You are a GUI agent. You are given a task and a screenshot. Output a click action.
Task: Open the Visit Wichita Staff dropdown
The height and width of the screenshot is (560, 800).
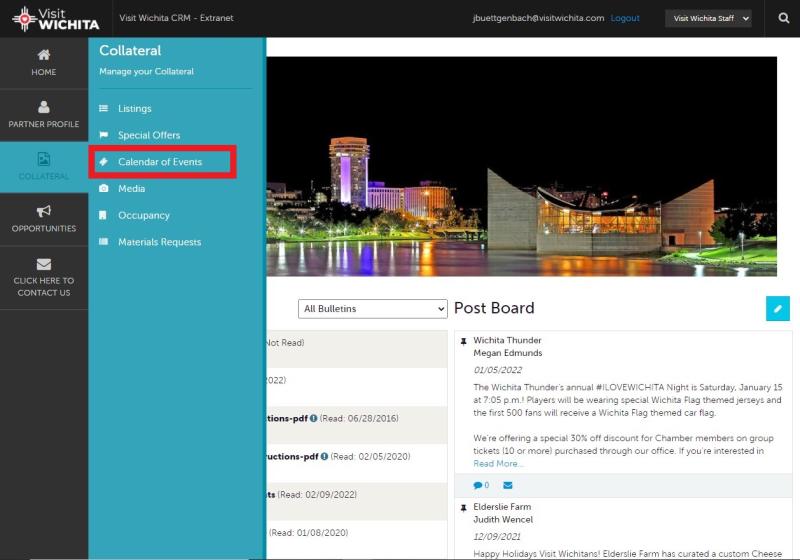tap(708, 18)
